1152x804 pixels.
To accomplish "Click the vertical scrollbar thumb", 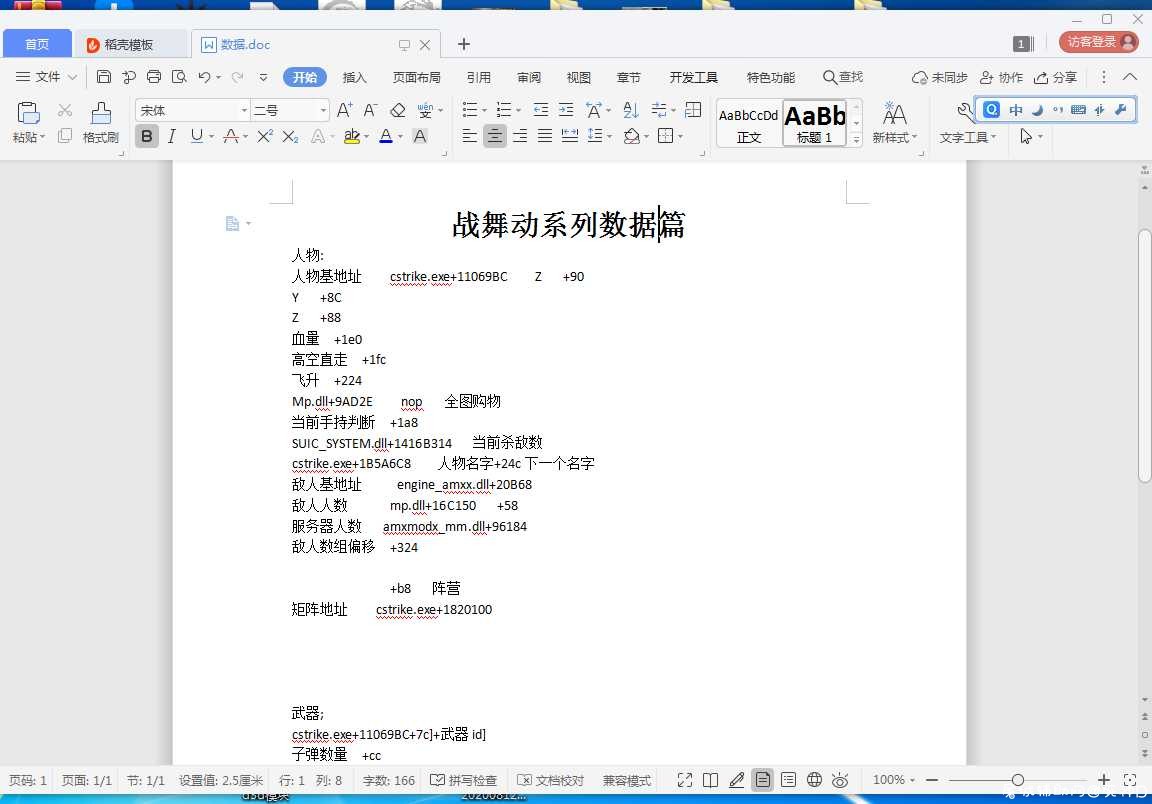I will (x=1145, y=356).
